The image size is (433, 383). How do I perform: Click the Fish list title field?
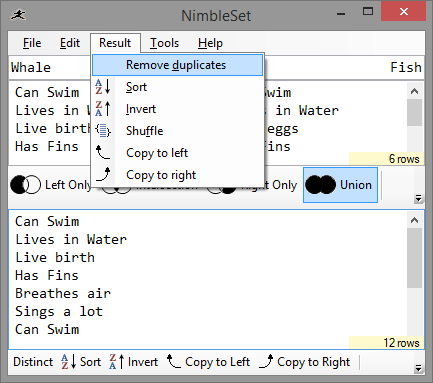[344, 67]
